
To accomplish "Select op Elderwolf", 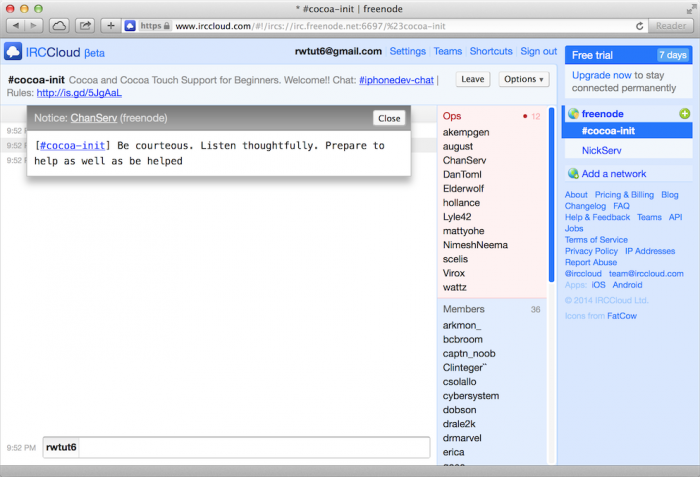I will pyautogui.click(x=463, y=188).
